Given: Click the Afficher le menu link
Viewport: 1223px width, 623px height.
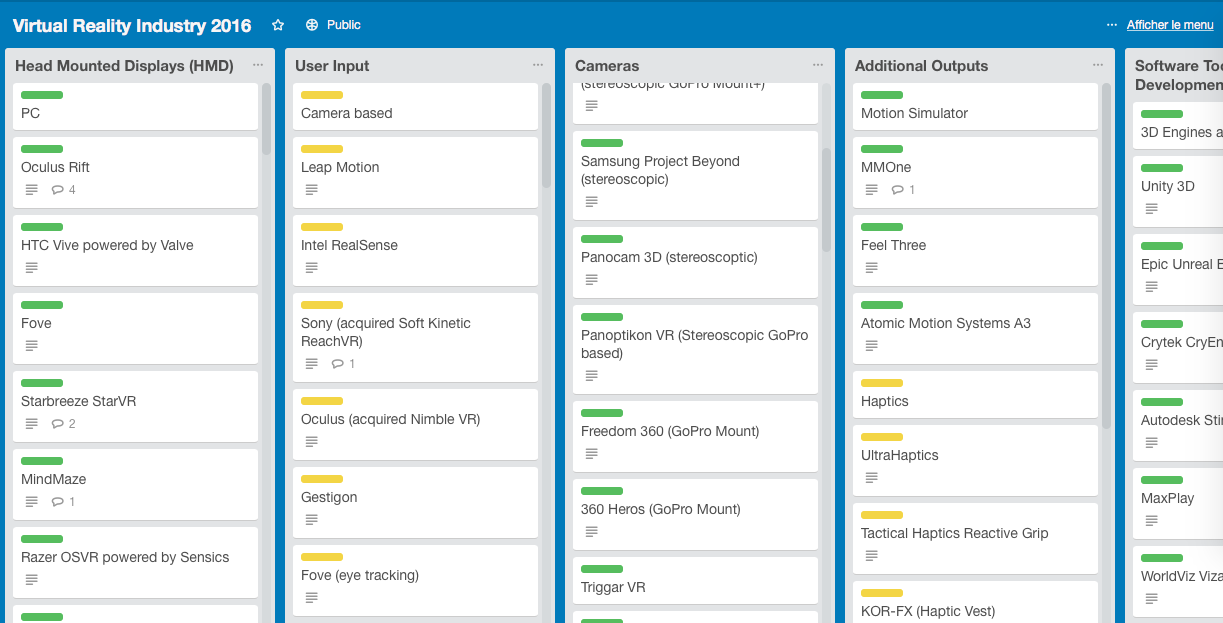Looking at the screenshot, I should [x=1170, y=25].
